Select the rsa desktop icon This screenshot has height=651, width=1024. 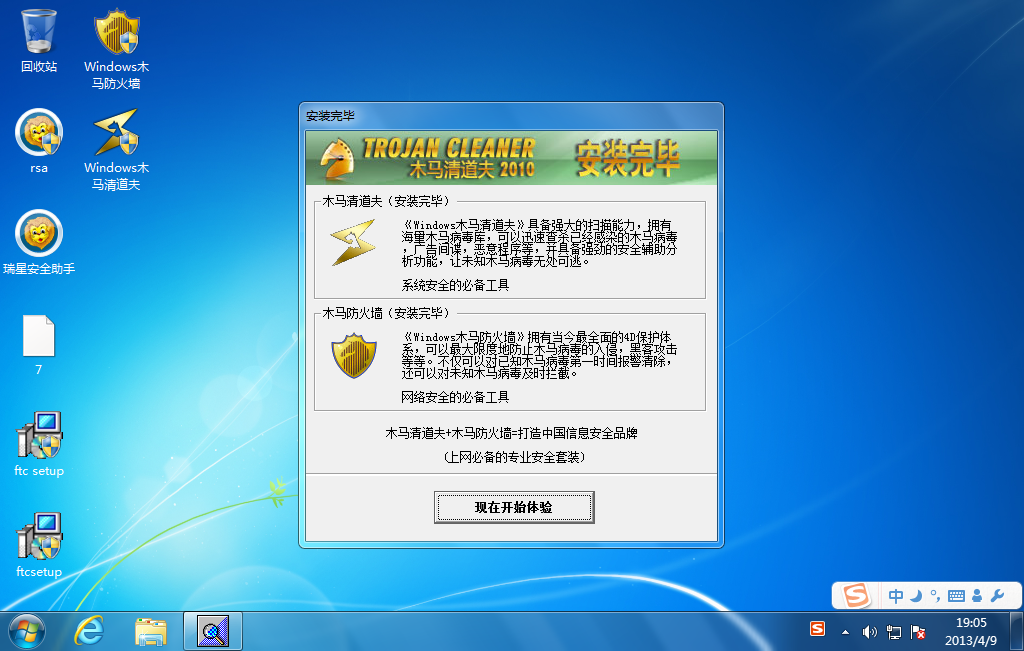tap(39, 141)
